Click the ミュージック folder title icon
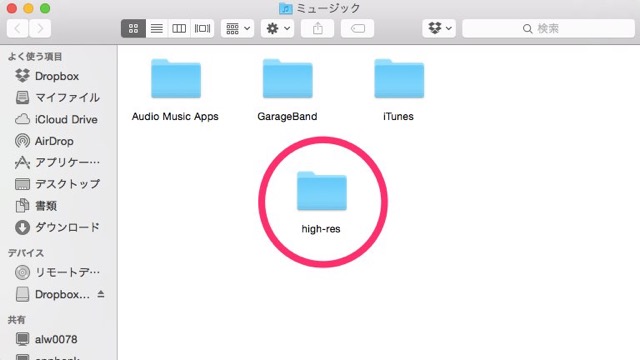 [286, 8]
